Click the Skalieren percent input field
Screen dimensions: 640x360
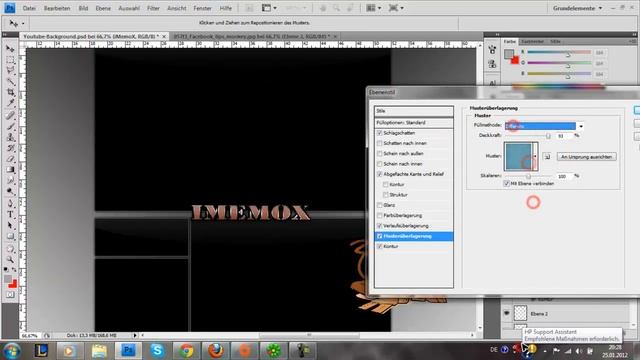[564, 176]
